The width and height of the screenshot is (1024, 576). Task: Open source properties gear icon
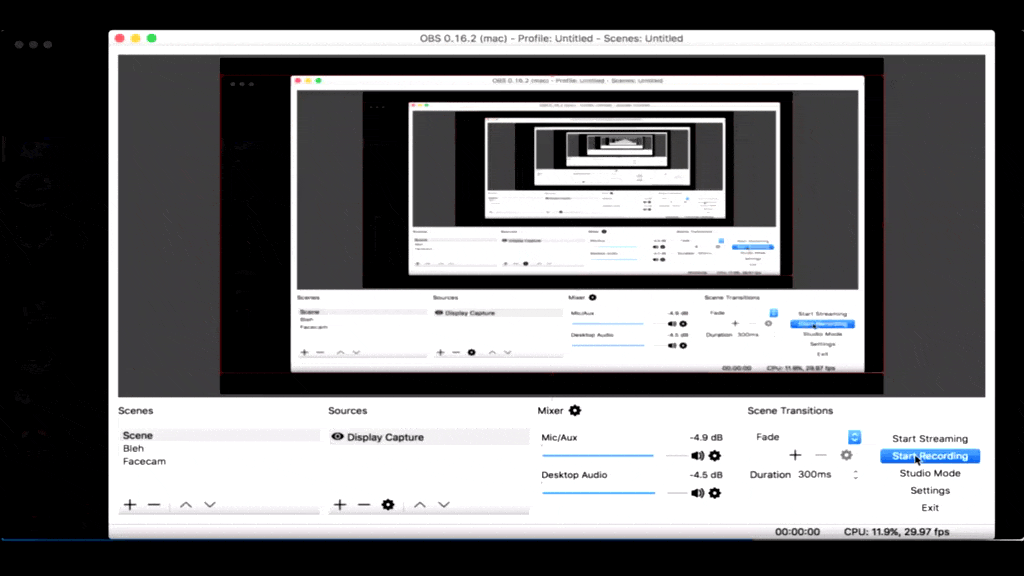[x=388, y=505]
